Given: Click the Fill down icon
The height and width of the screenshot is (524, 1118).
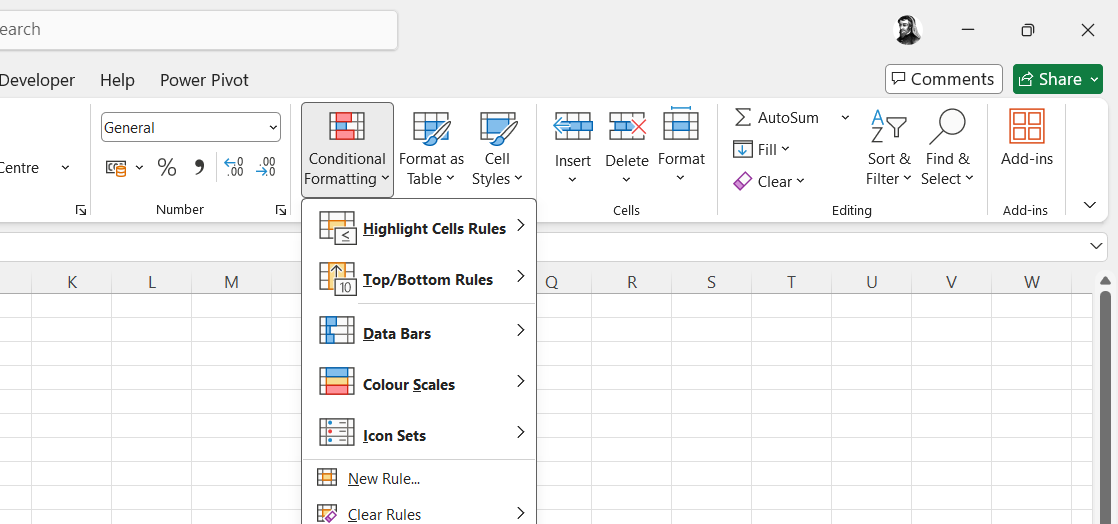Looking at the screenshot, I should [x=743, y=150].
